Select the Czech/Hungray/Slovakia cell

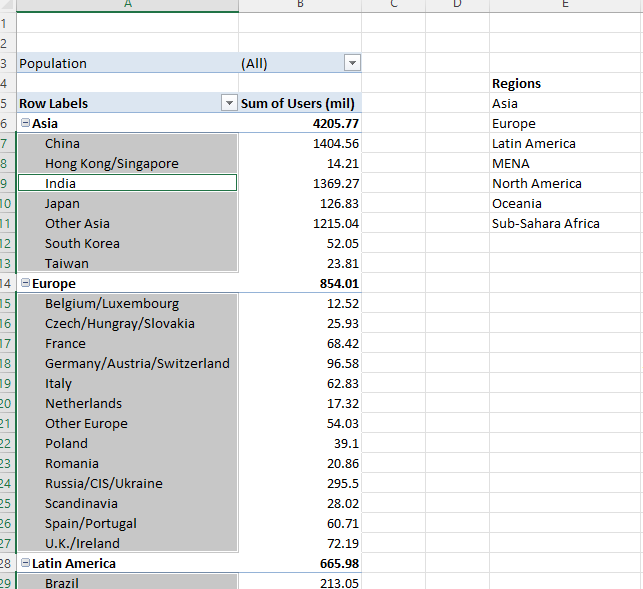click(128, 323)
